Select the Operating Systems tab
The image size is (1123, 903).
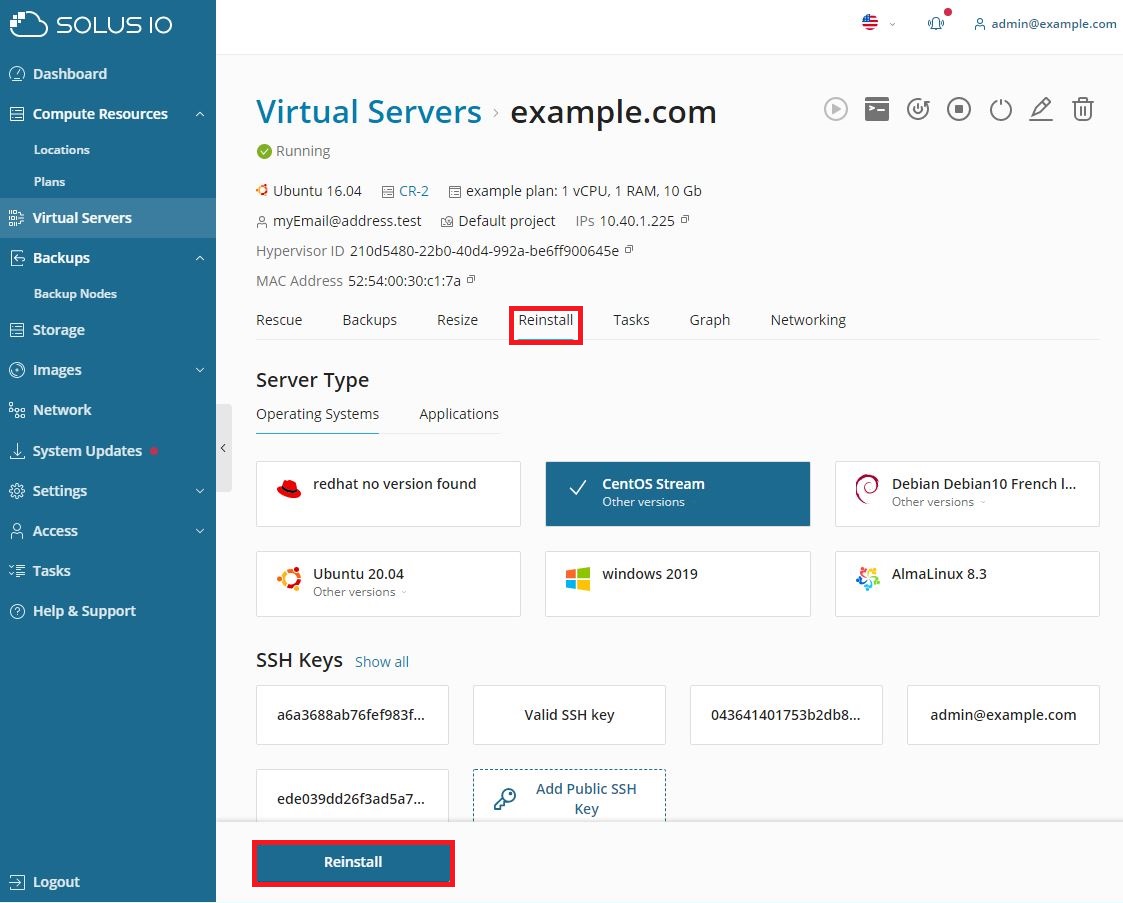[x=317, y=415]
